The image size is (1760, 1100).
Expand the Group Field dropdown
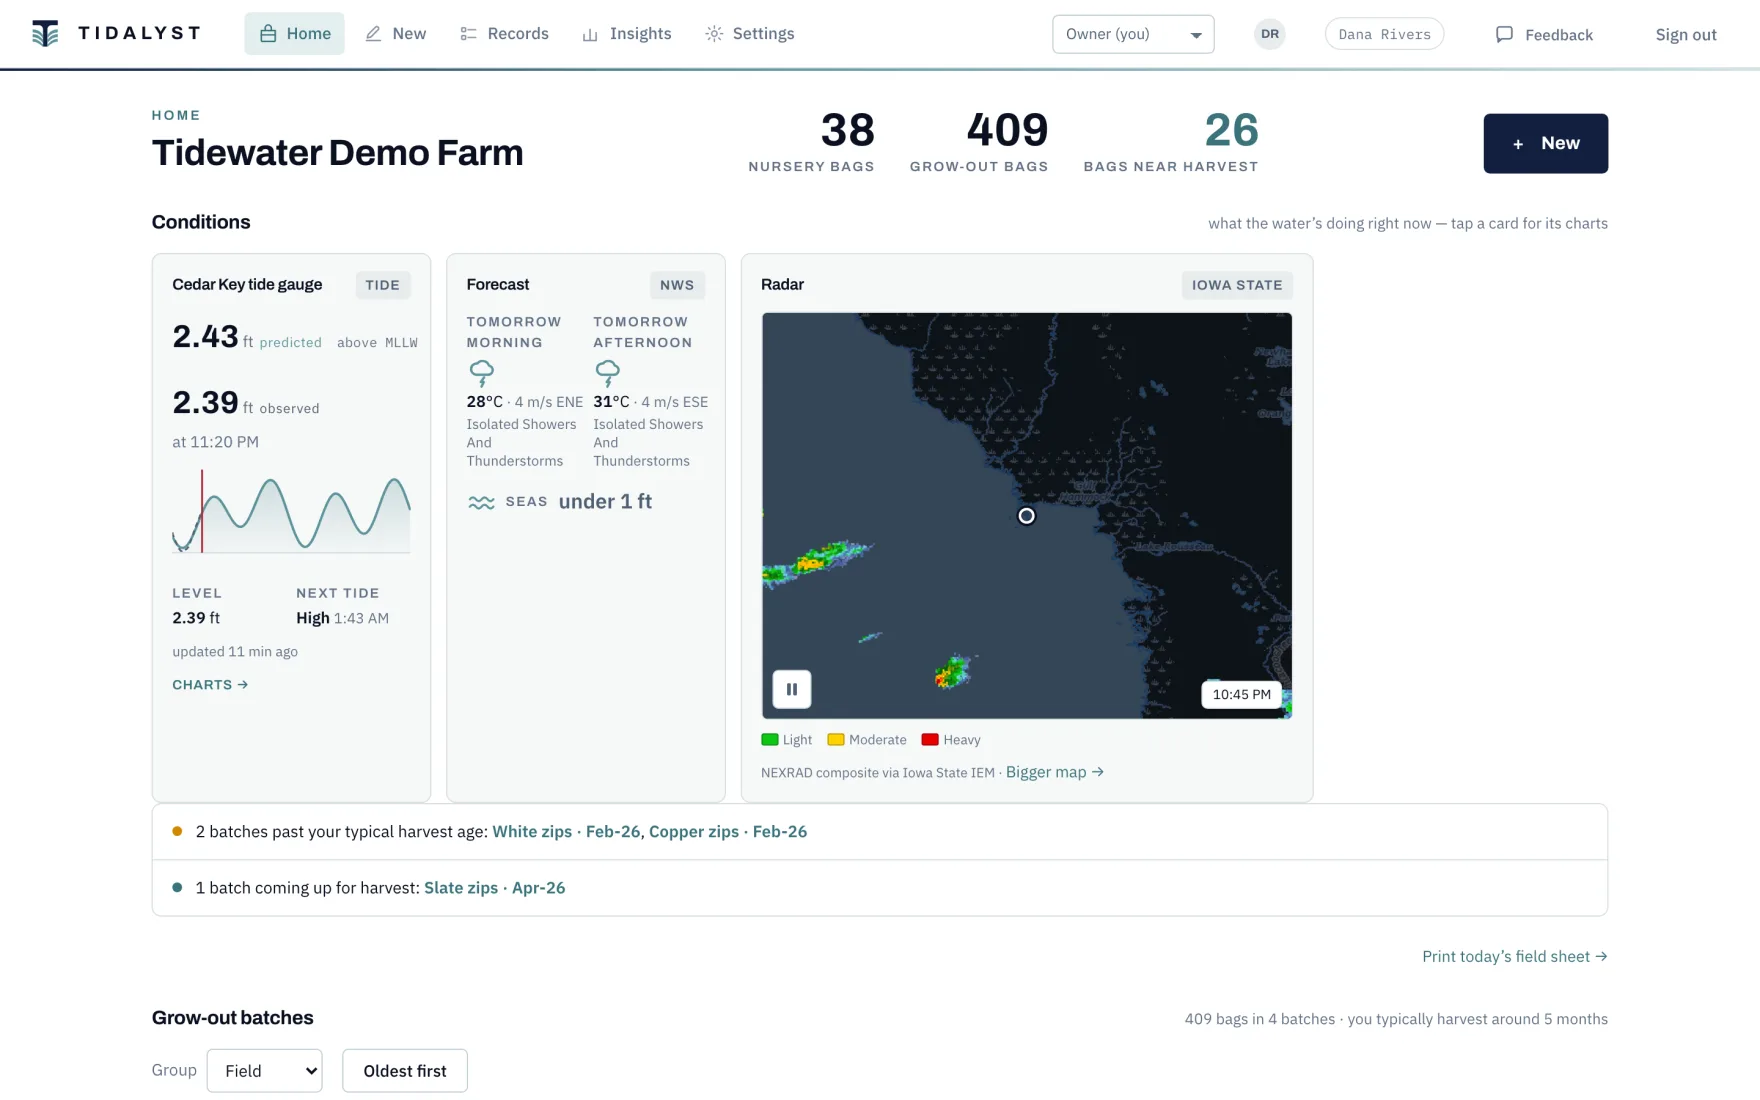coord(264,1071)
